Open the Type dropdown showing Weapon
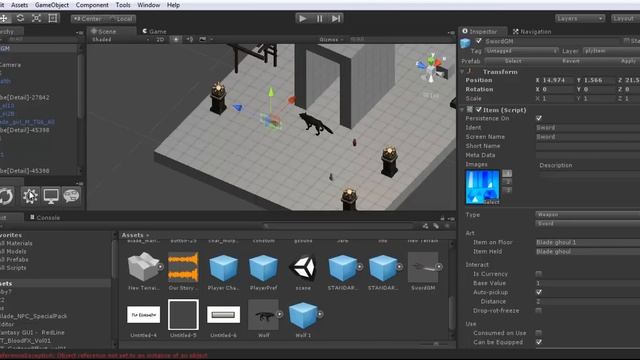The width and height of the screenshot is (640, 360). pyautogui.click(x=588, y=214)
